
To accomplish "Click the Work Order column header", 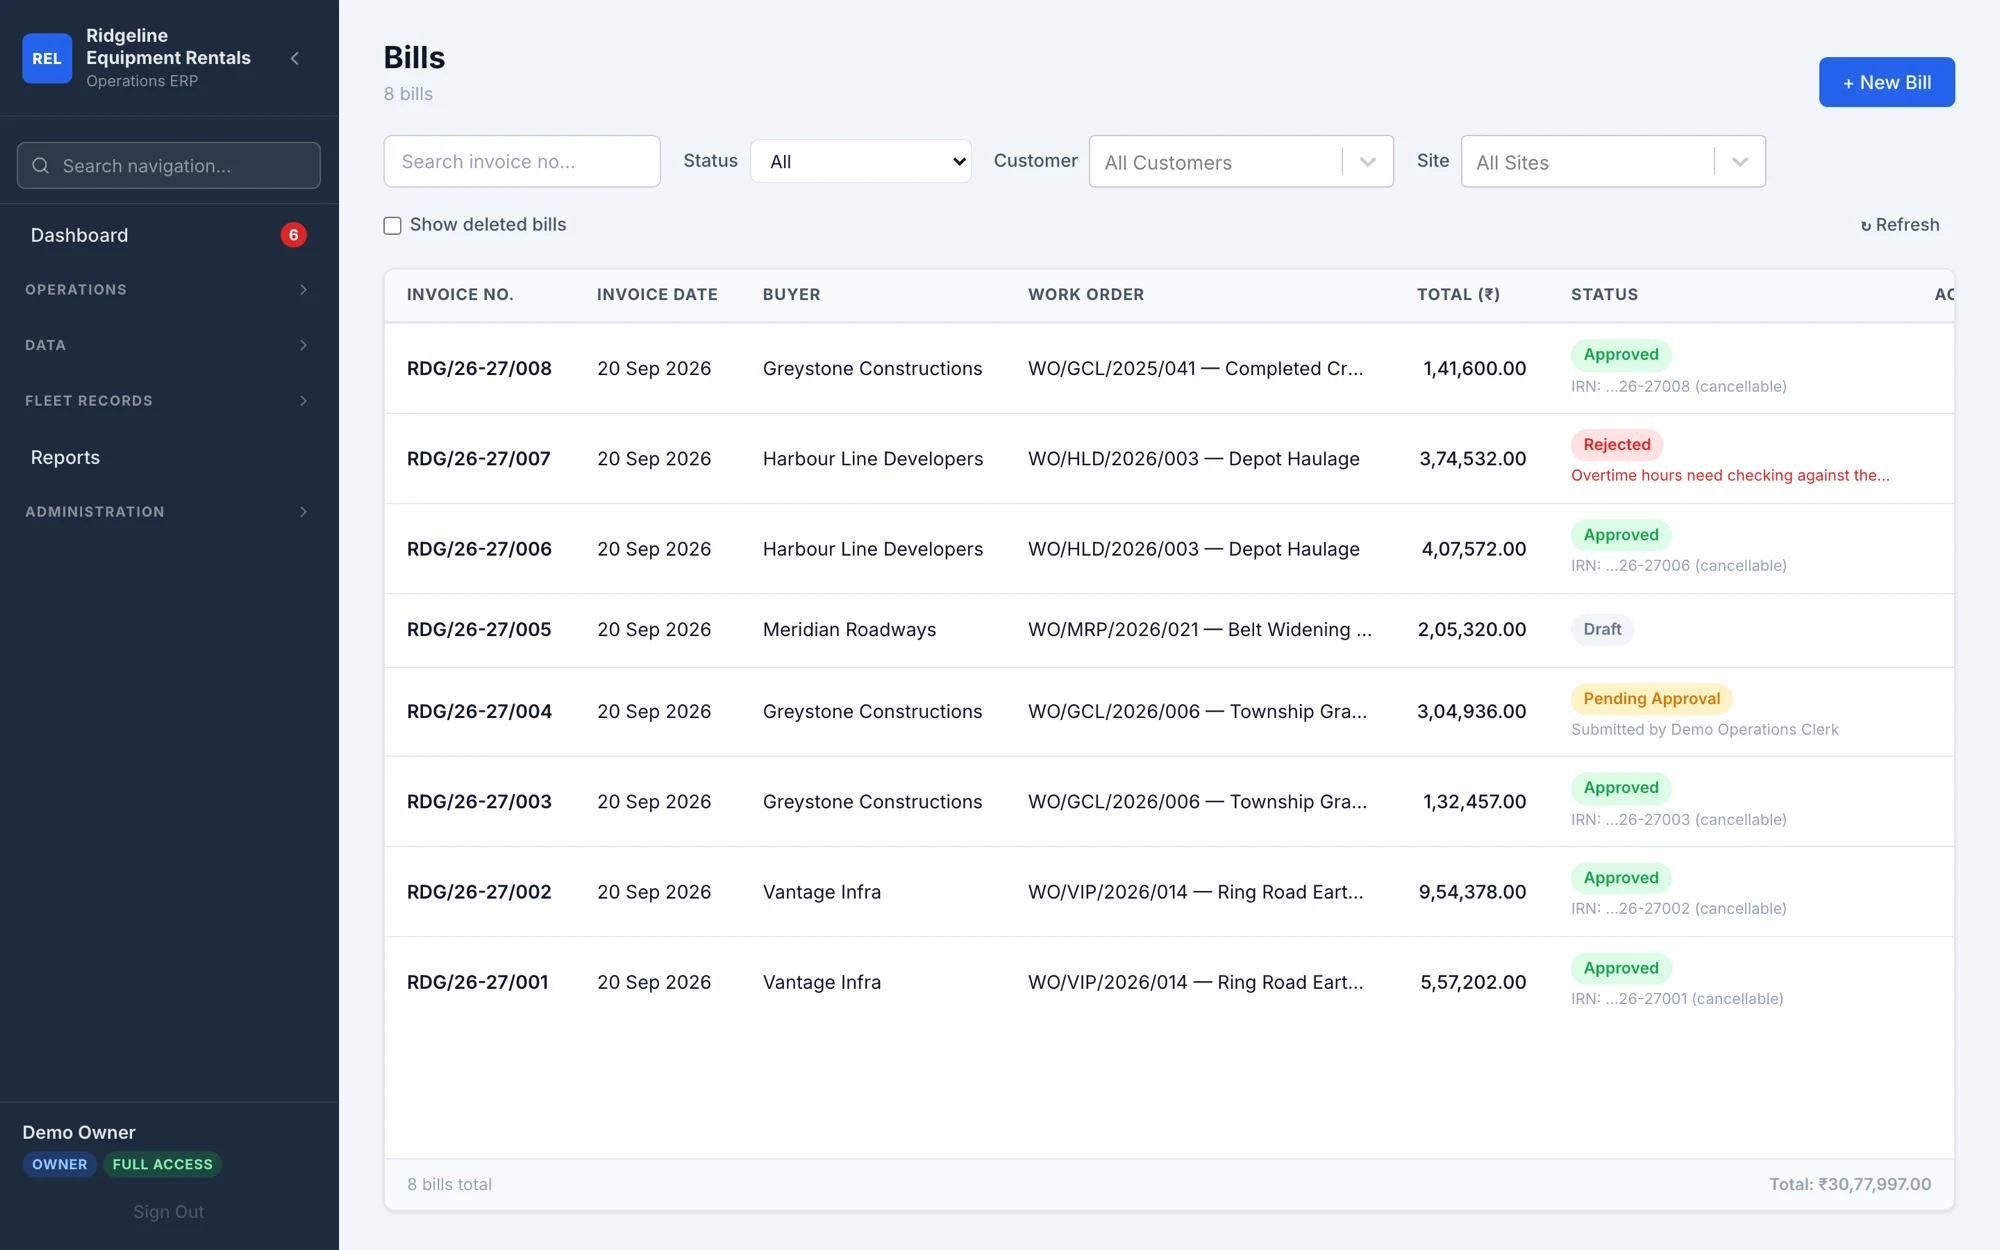I will click(1086, 294).
